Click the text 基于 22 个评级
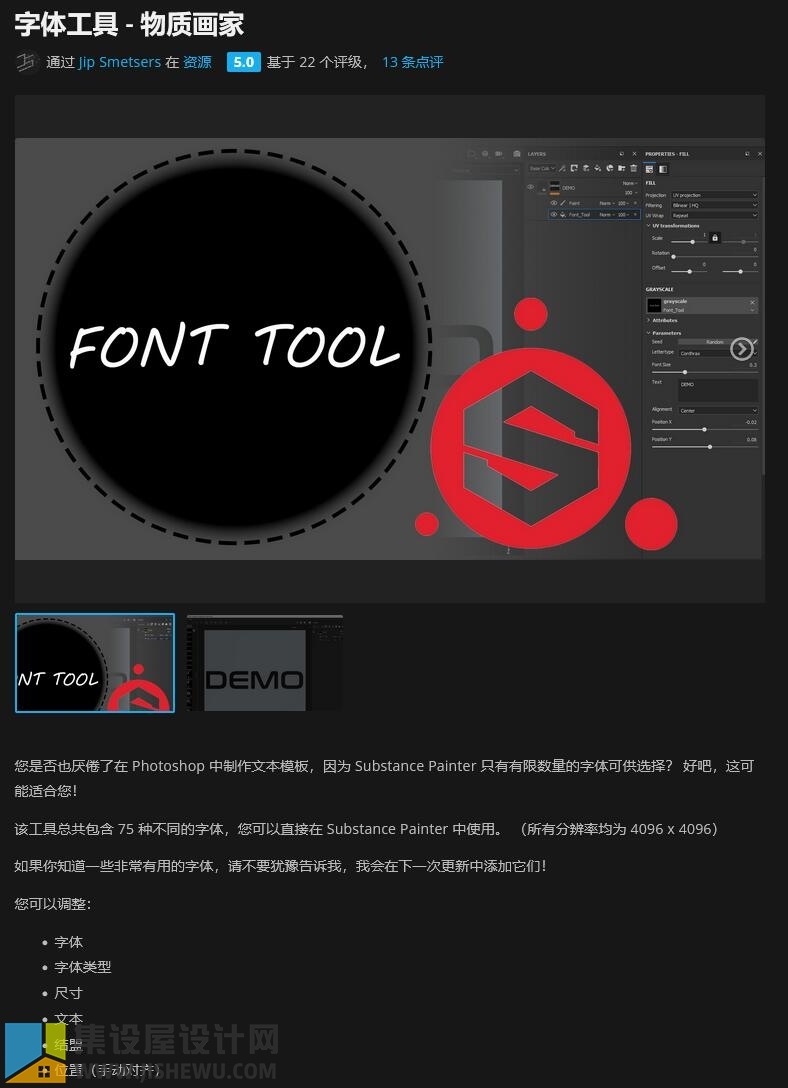This screenshot has width=788, height=1088. tap(316, 62)
